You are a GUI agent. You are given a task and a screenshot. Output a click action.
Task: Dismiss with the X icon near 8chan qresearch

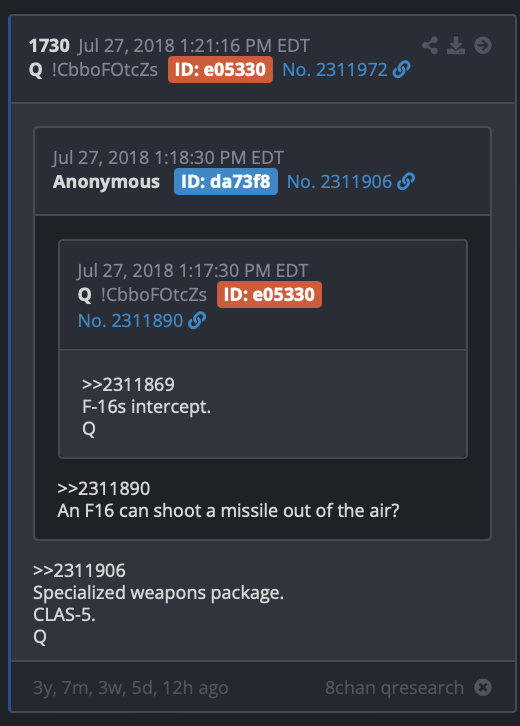click(482, 687)
